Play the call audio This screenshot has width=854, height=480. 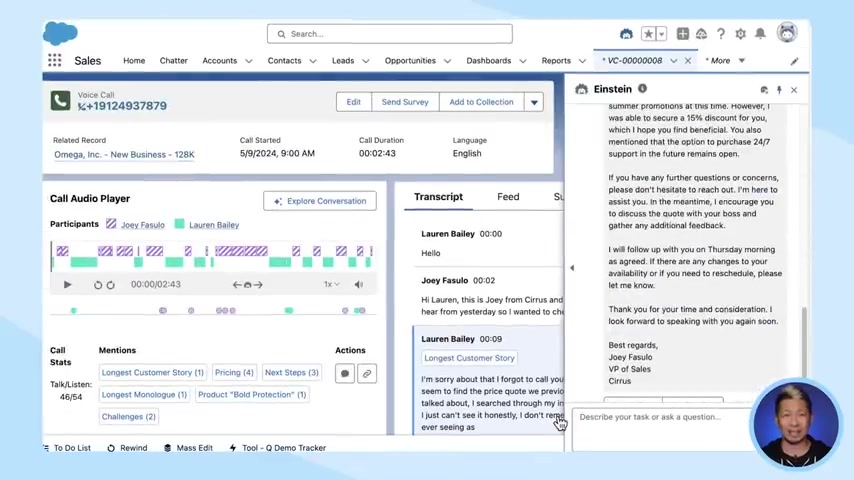pos(67,284)
